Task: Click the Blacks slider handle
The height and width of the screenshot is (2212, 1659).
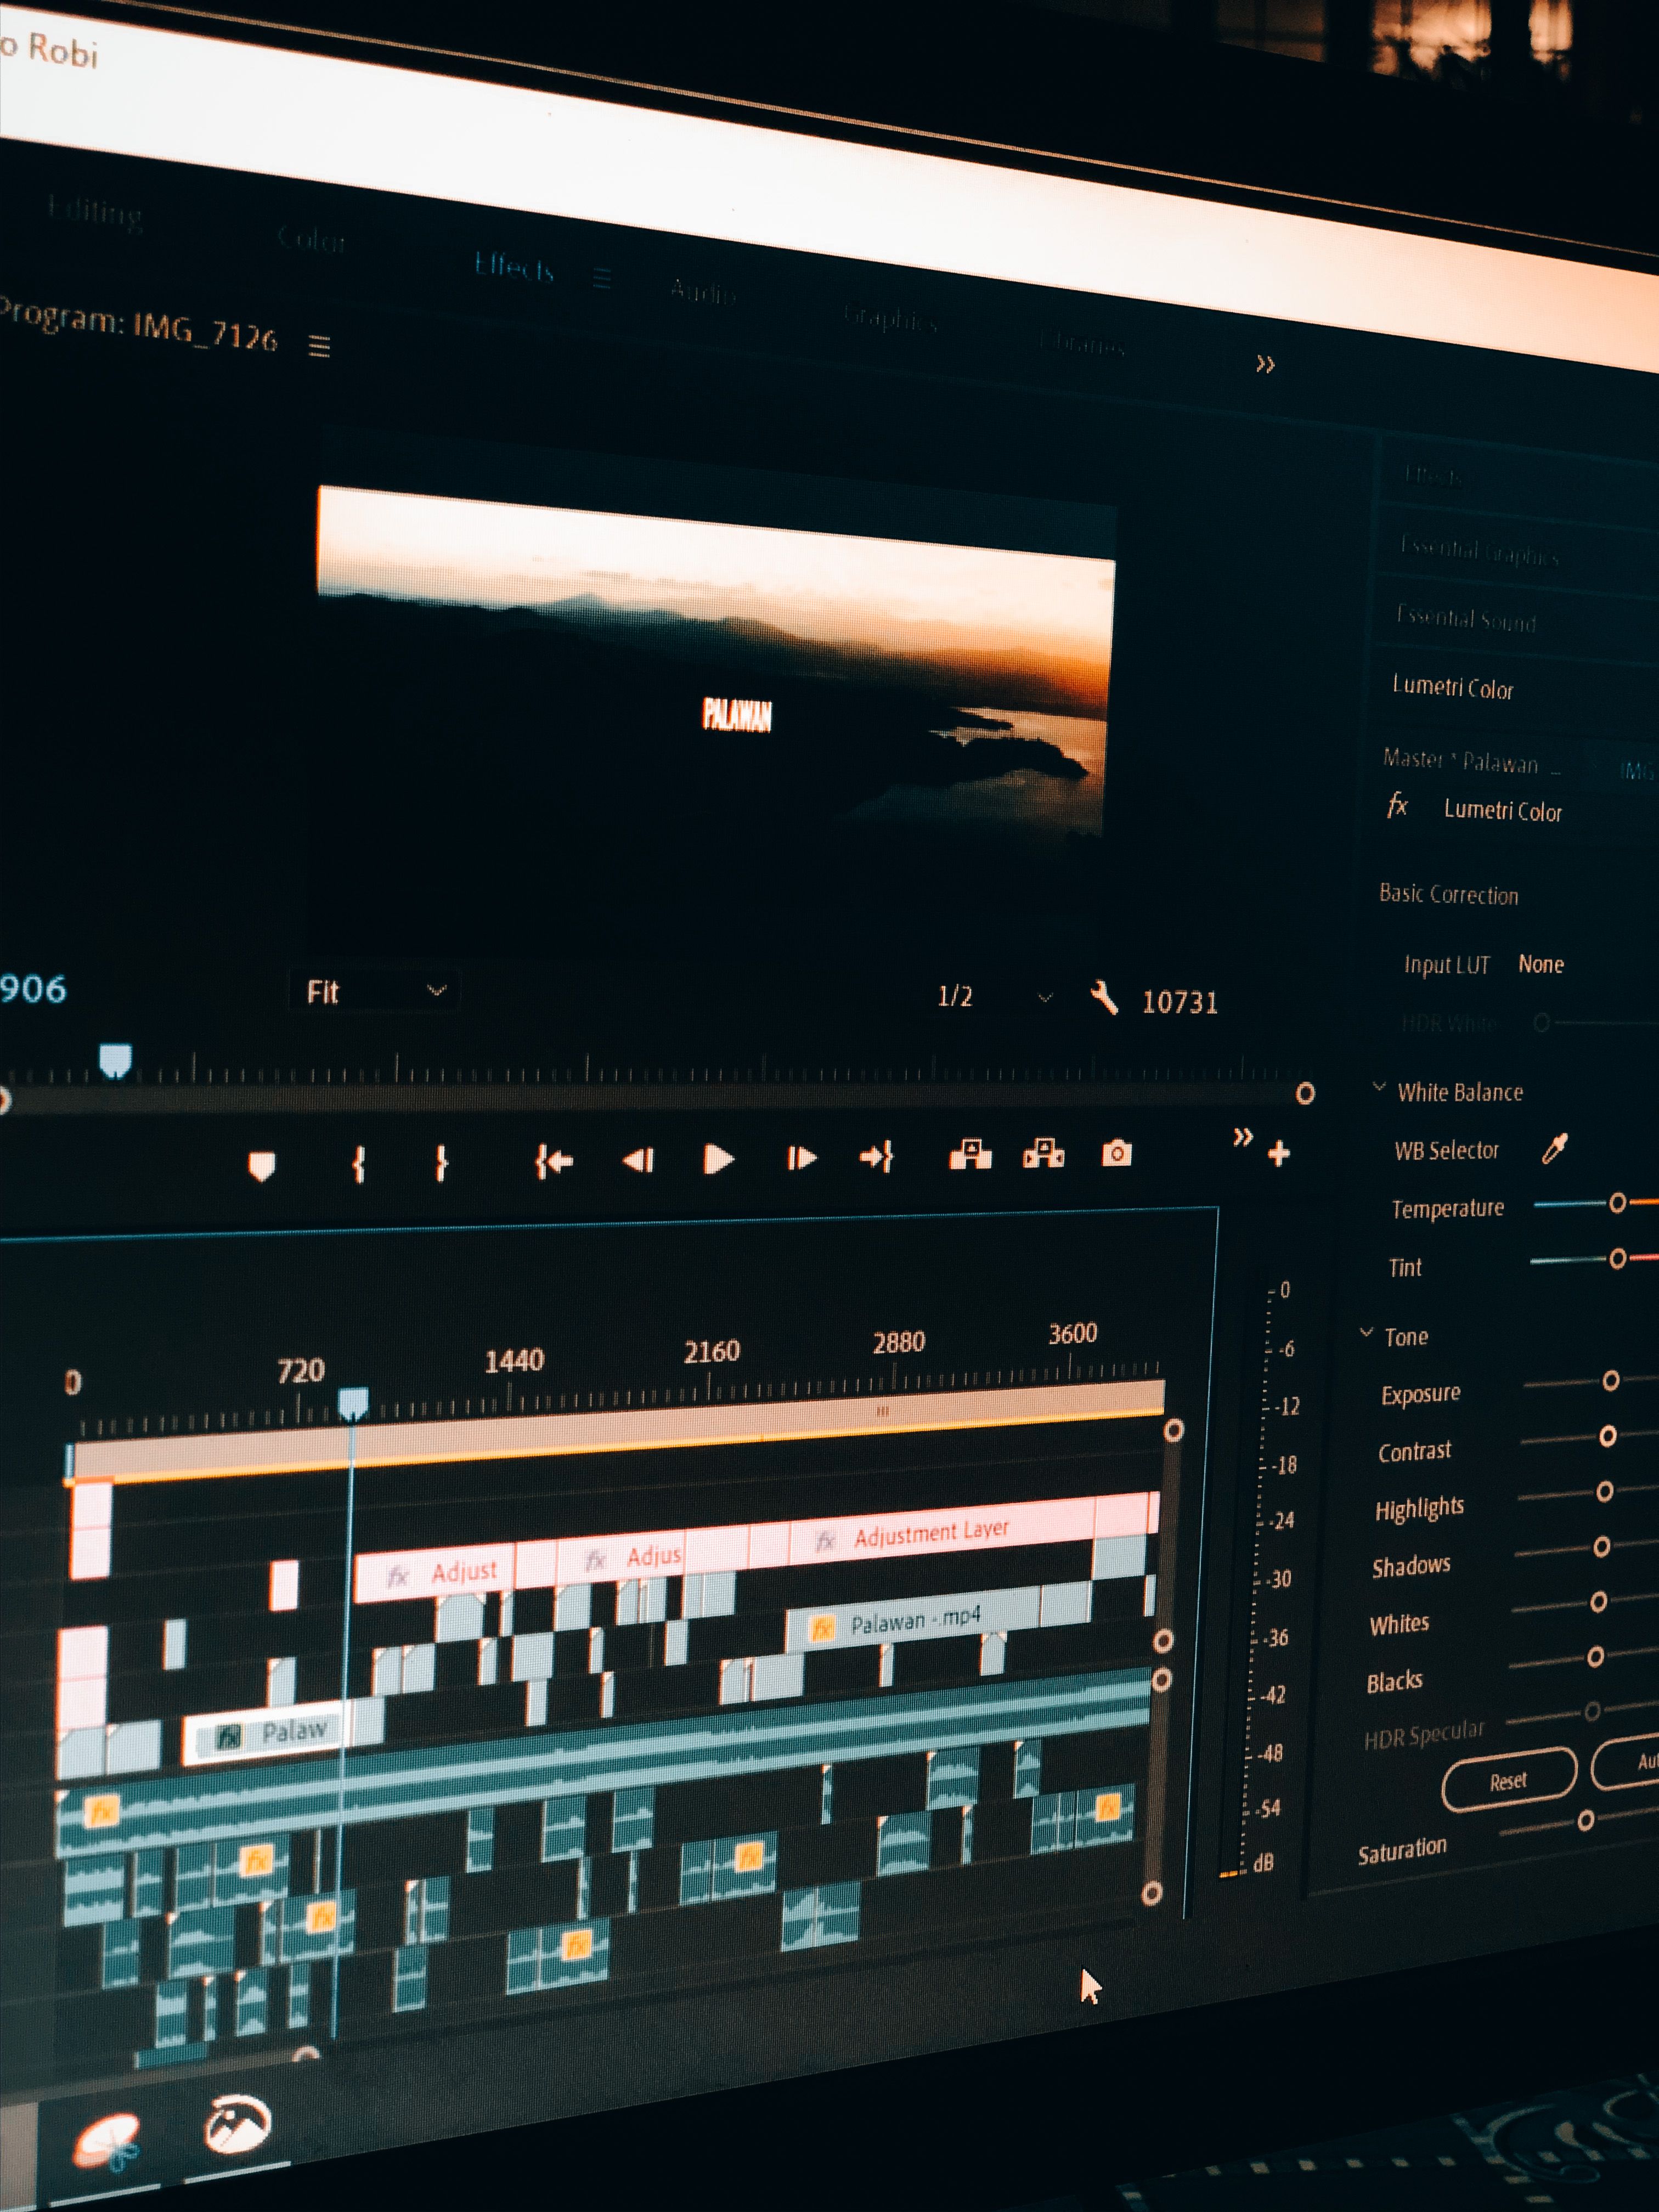Action: tap(1595, 1656)
